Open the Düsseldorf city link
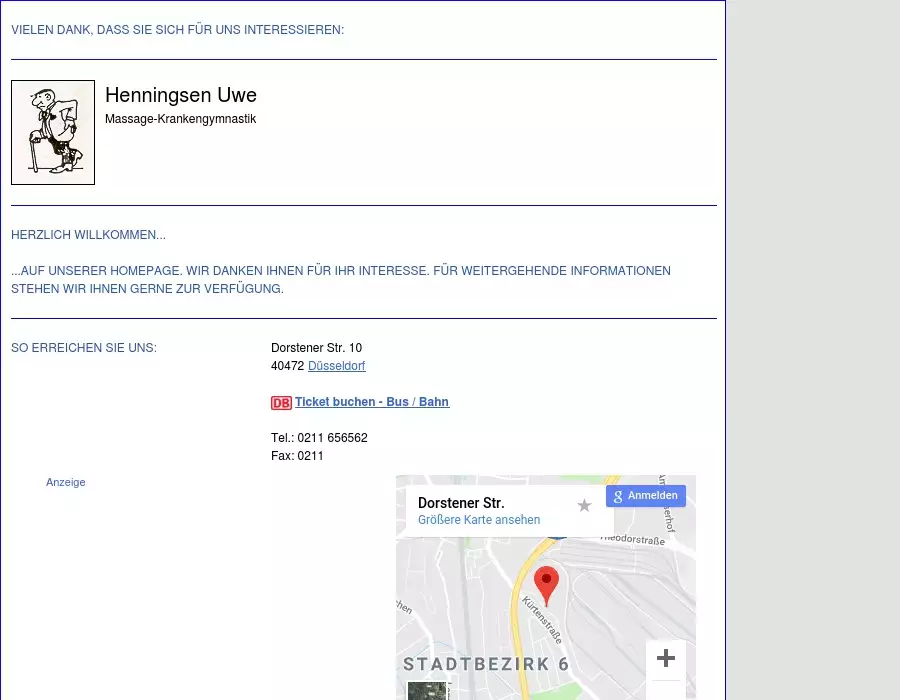 336,366
